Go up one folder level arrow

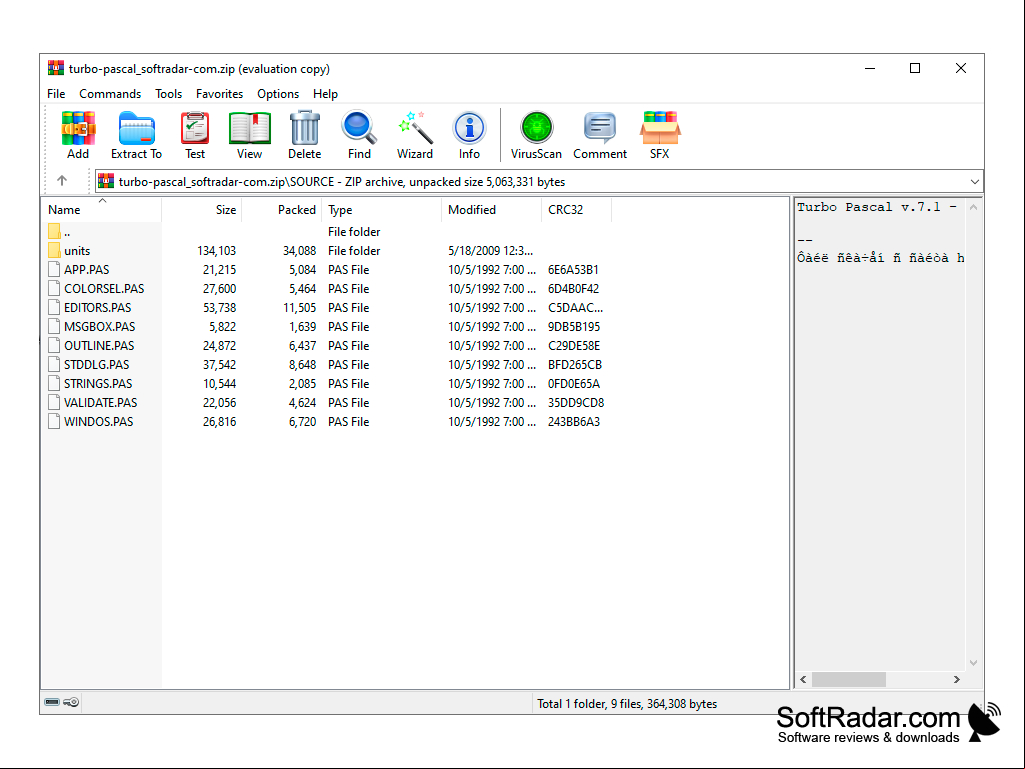62,180
